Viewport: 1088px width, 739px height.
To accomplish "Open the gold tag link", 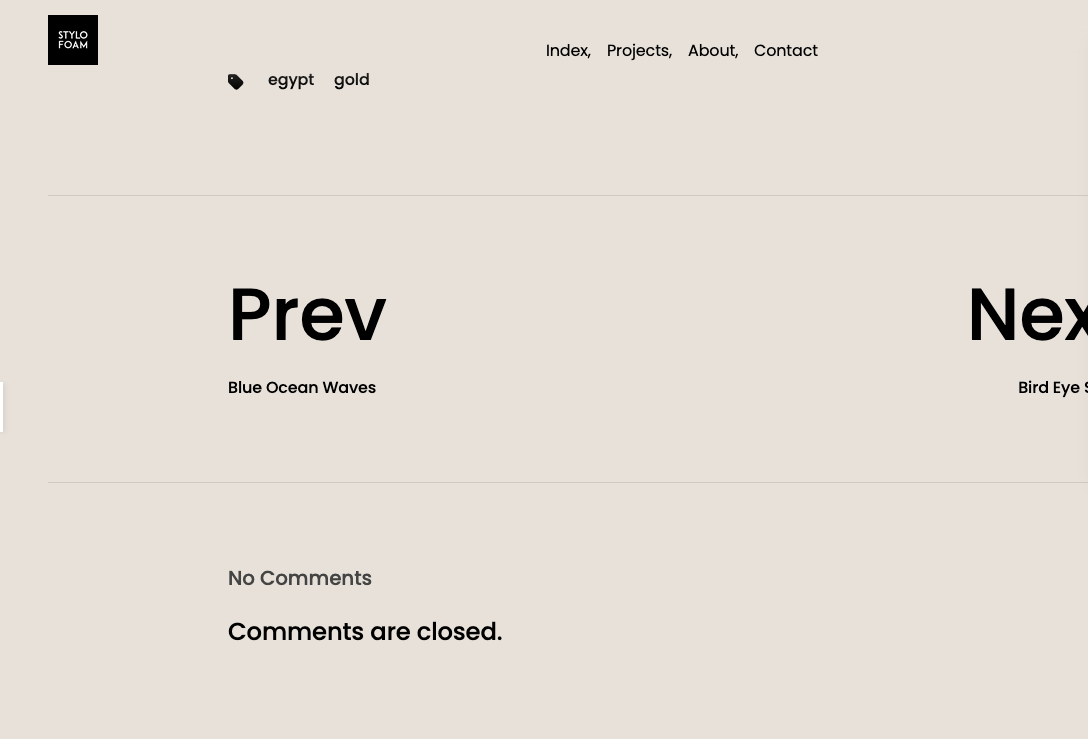I will (351, 80).
